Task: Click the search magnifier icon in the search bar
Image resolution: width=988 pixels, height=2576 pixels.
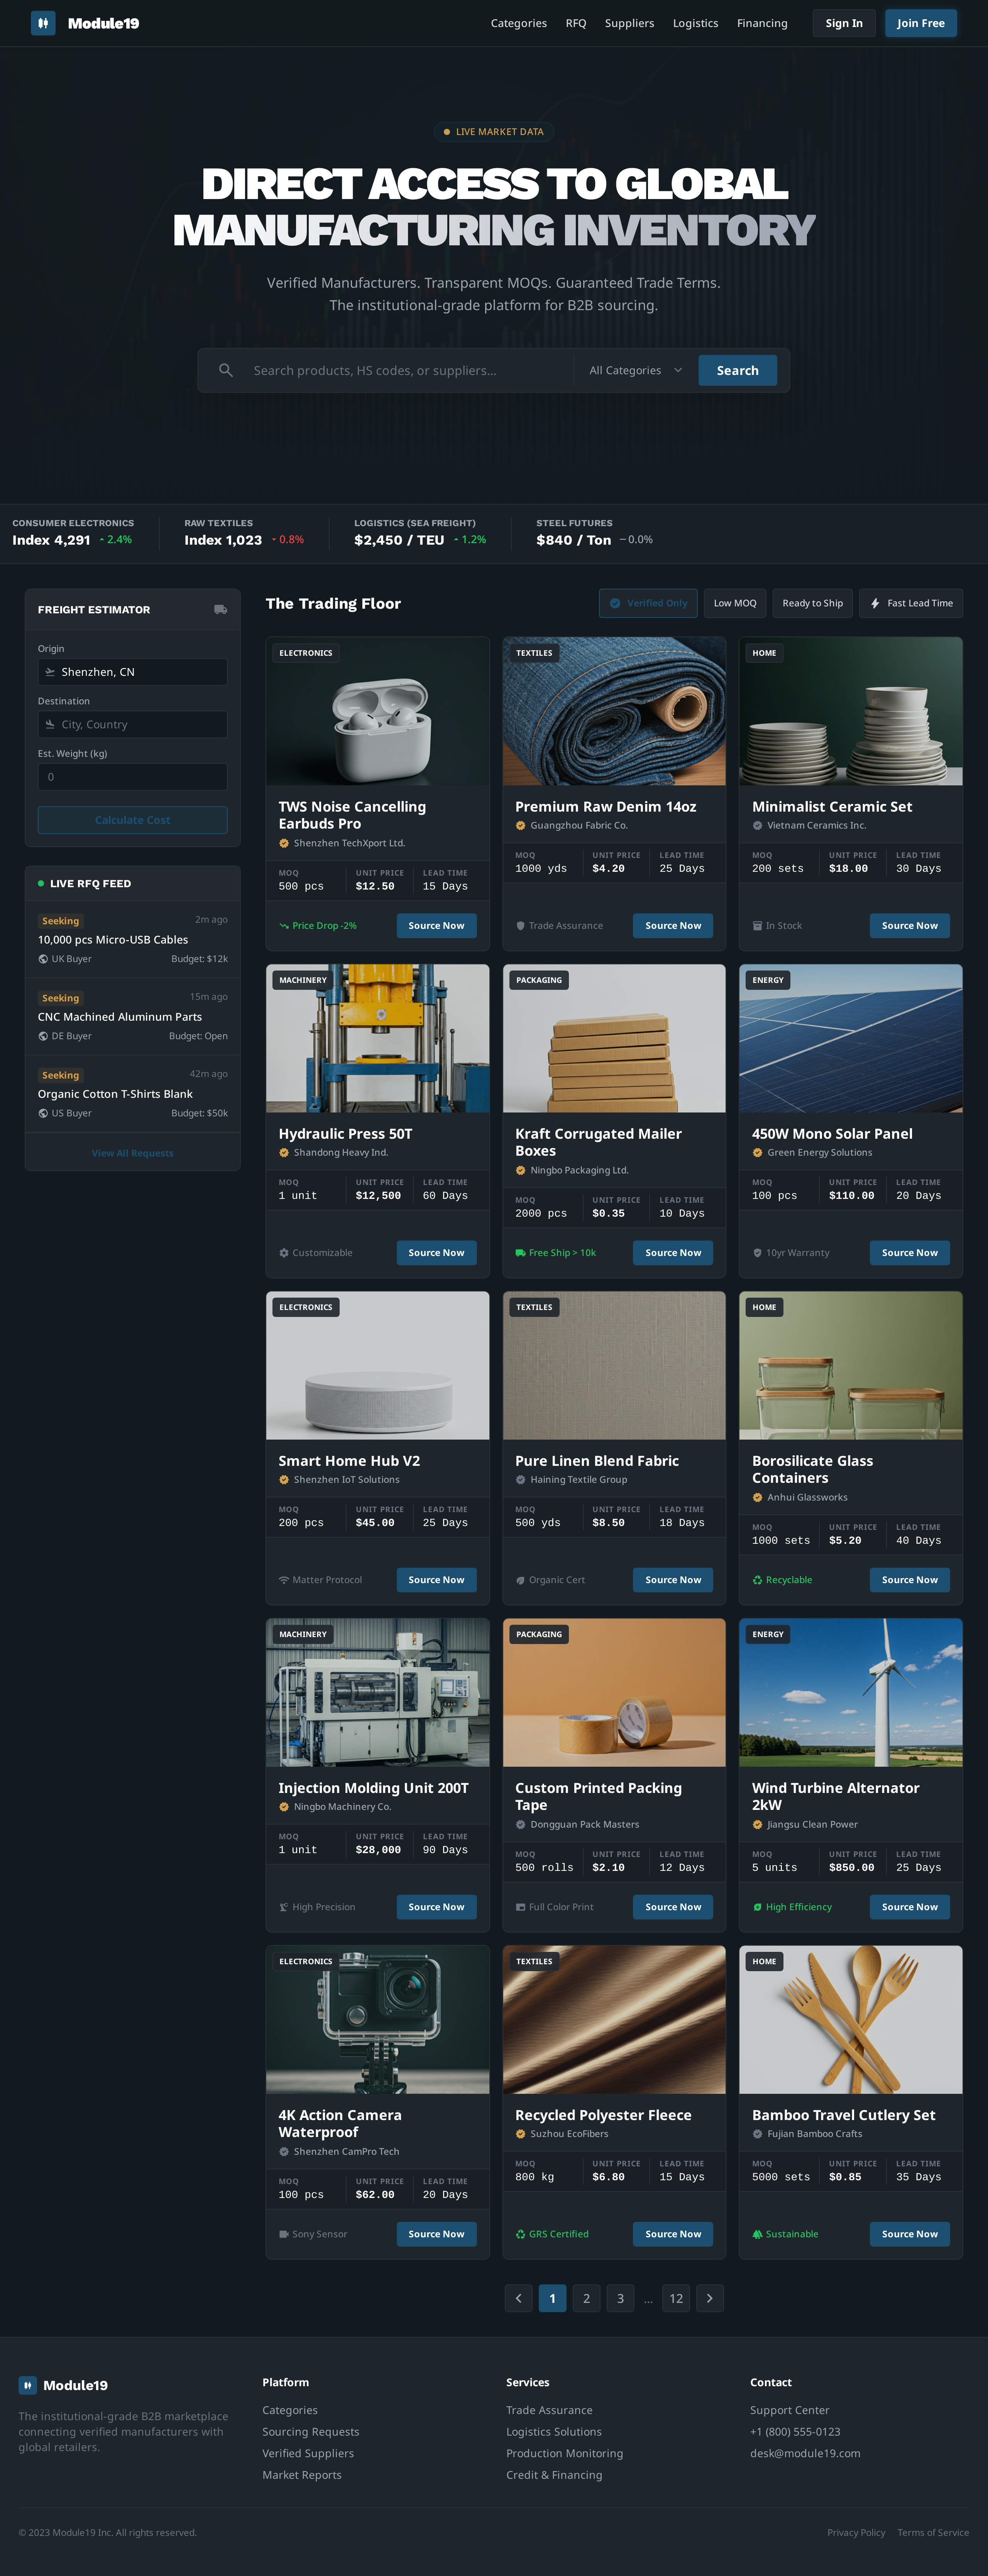Action: tap(227, 370)
